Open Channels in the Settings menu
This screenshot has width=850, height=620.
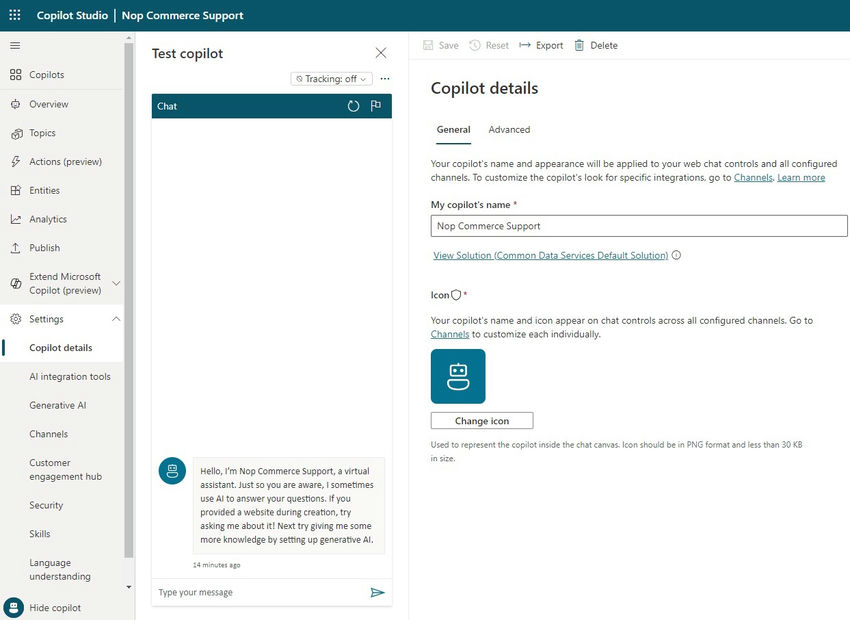[x=49, y=434]
